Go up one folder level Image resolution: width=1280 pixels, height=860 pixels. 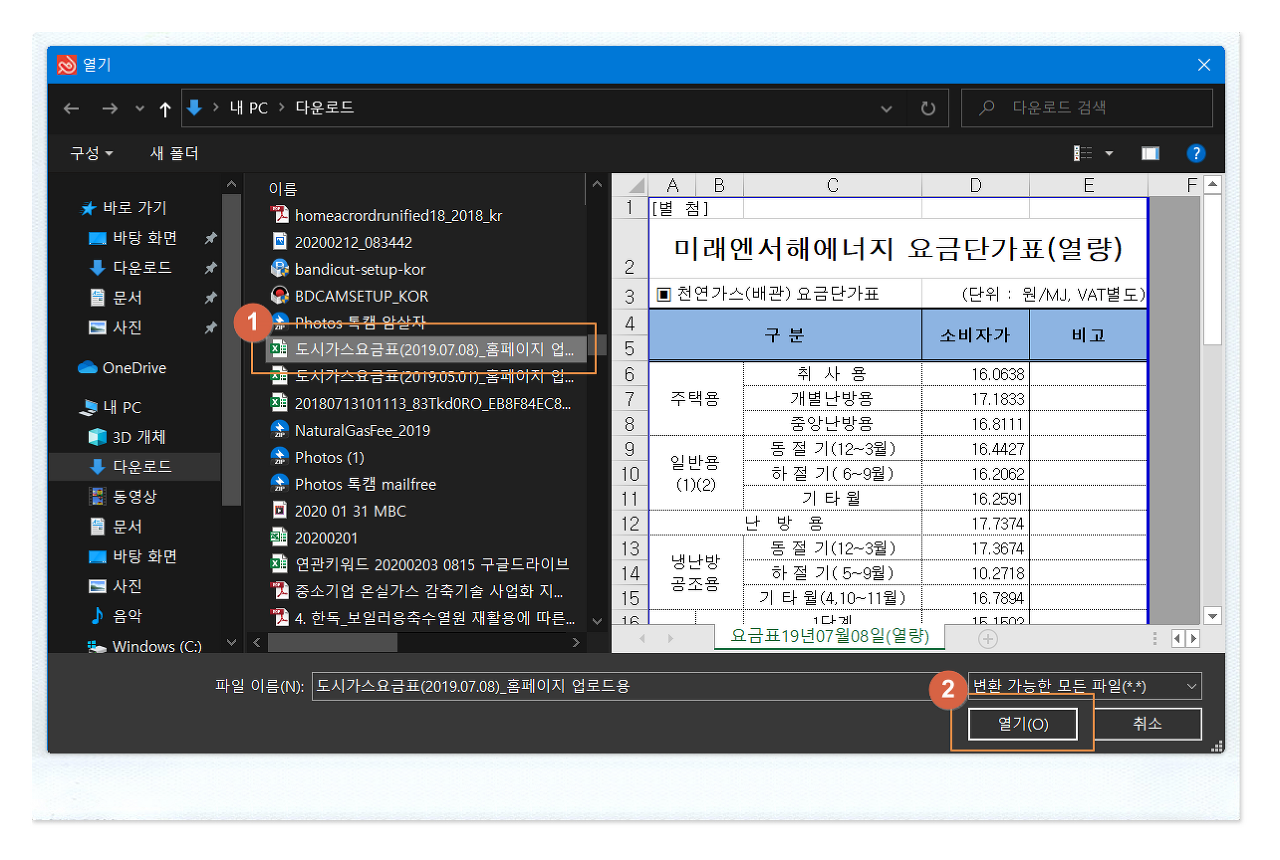(x=165, y=108)
